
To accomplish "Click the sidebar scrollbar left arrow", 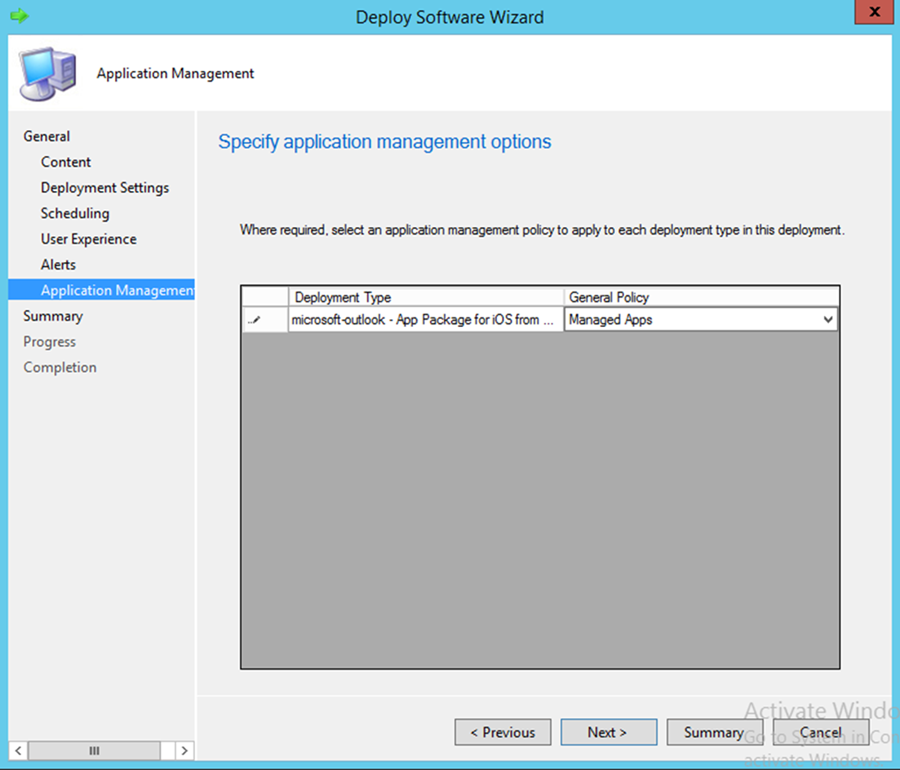I will (18, 750).
